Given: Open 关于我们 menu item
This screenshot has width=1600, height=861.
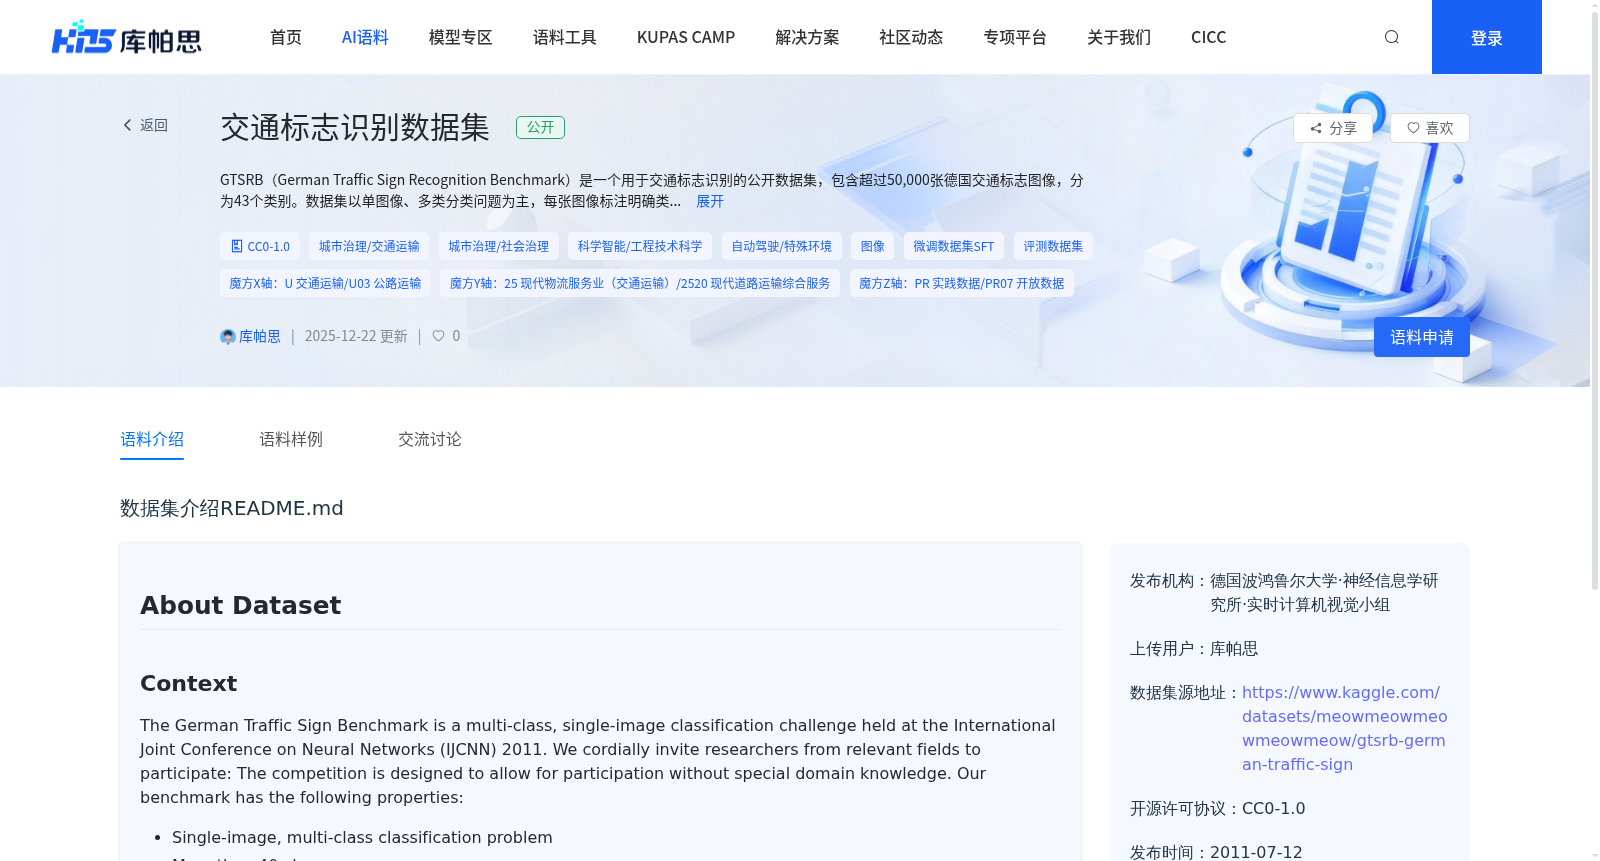Looking at the screenshot, I should [x=1119, y=37].
